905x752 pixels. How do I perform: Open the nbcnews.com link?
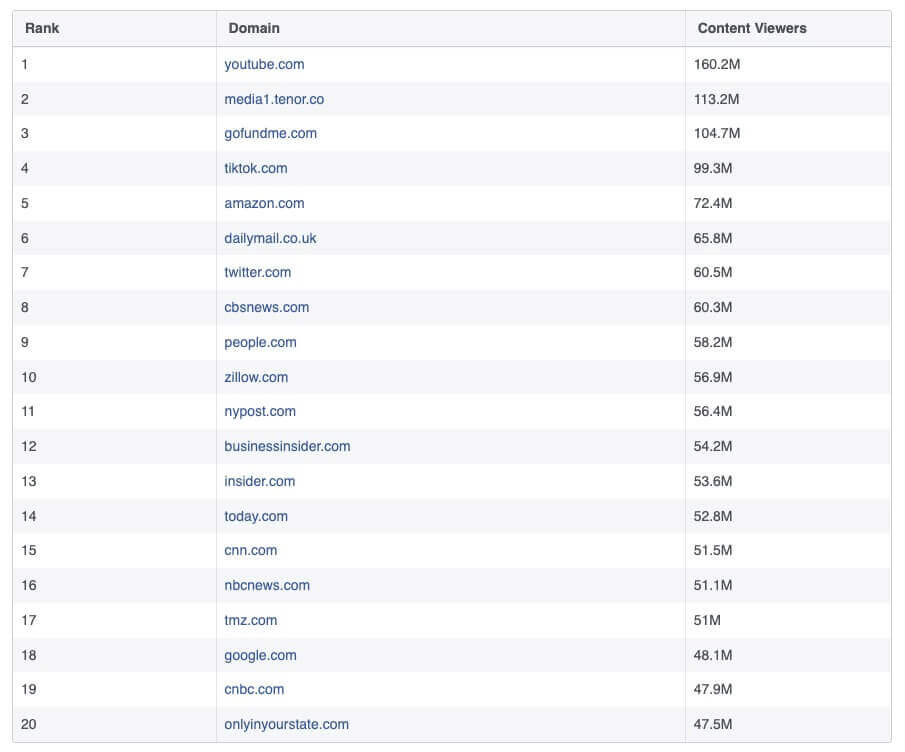click(267, 586)
